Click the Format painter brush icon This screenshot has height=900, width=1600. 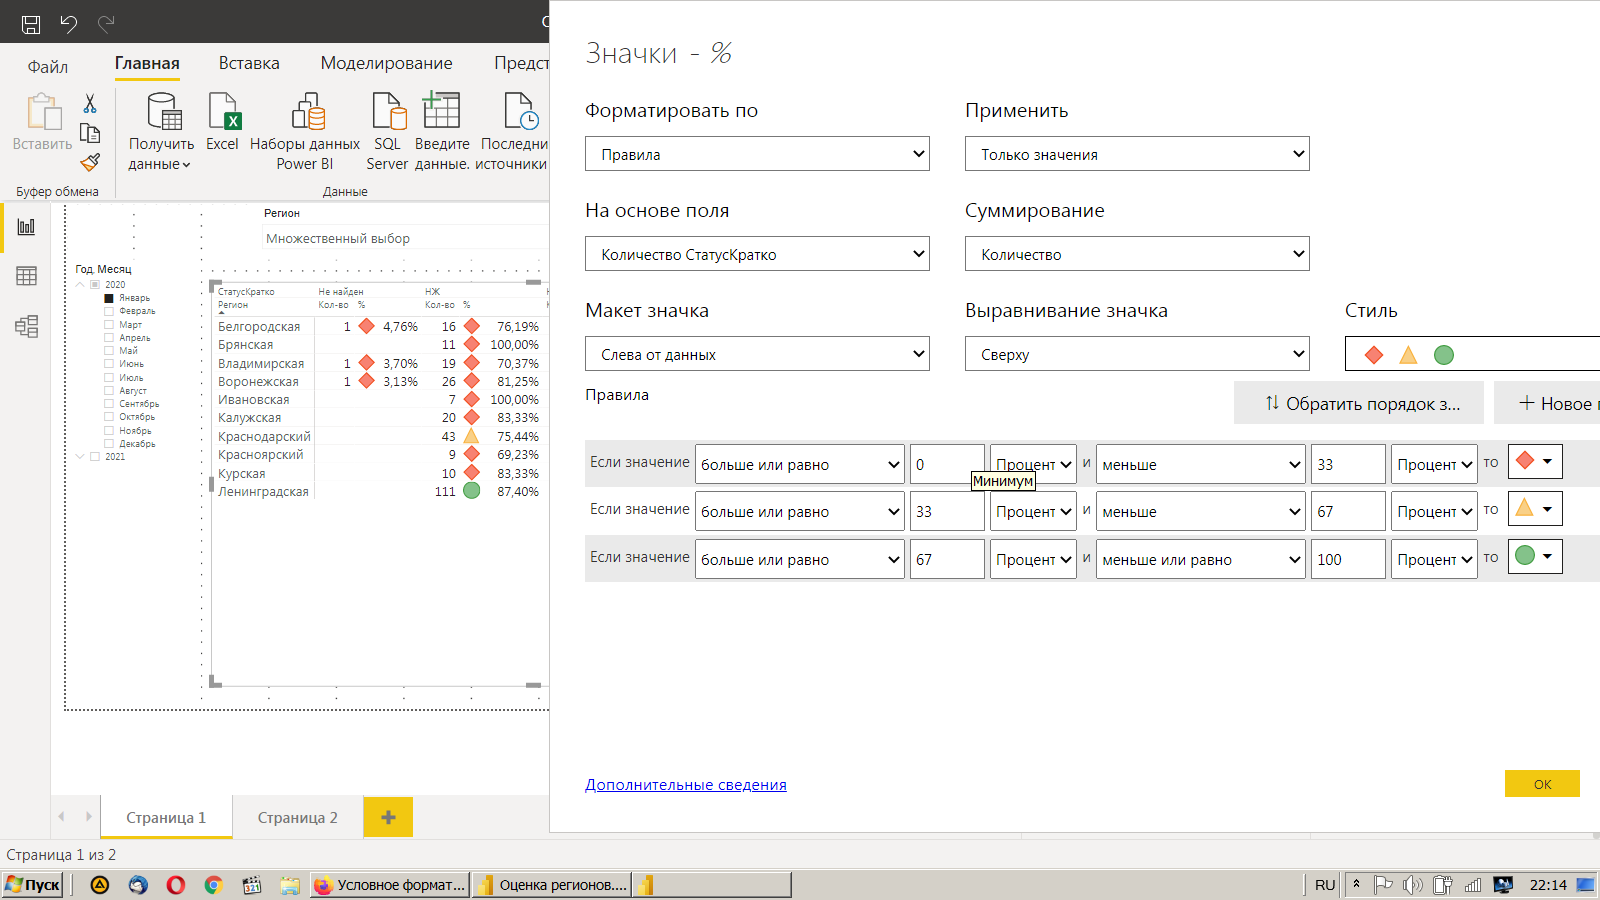pos(90,162)
